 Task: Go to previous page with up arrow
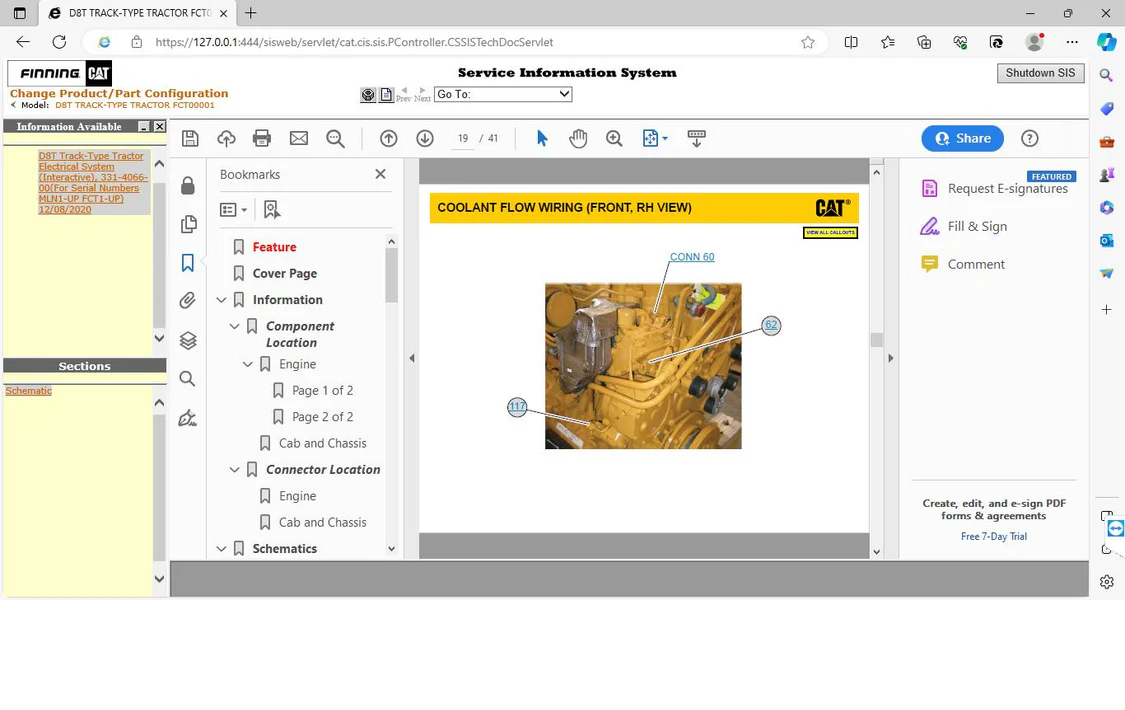coord(389,139)
